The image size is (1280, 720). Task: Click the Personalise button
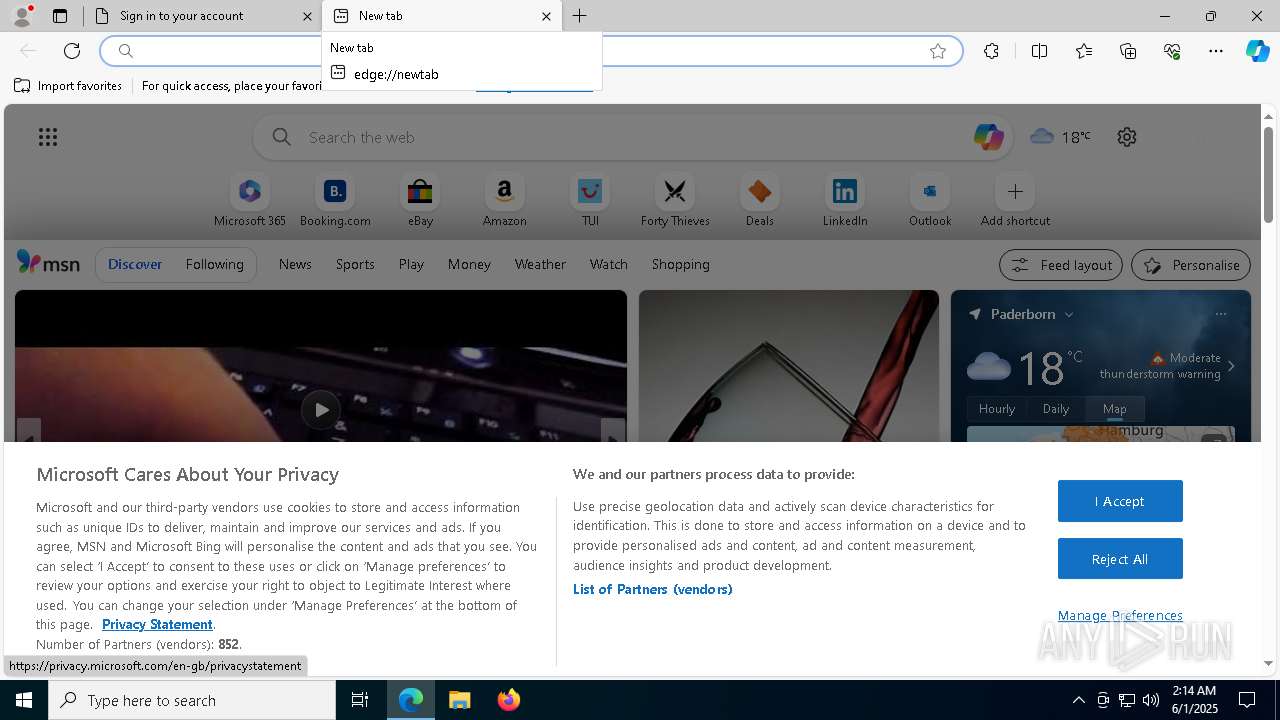(1191, 265)
